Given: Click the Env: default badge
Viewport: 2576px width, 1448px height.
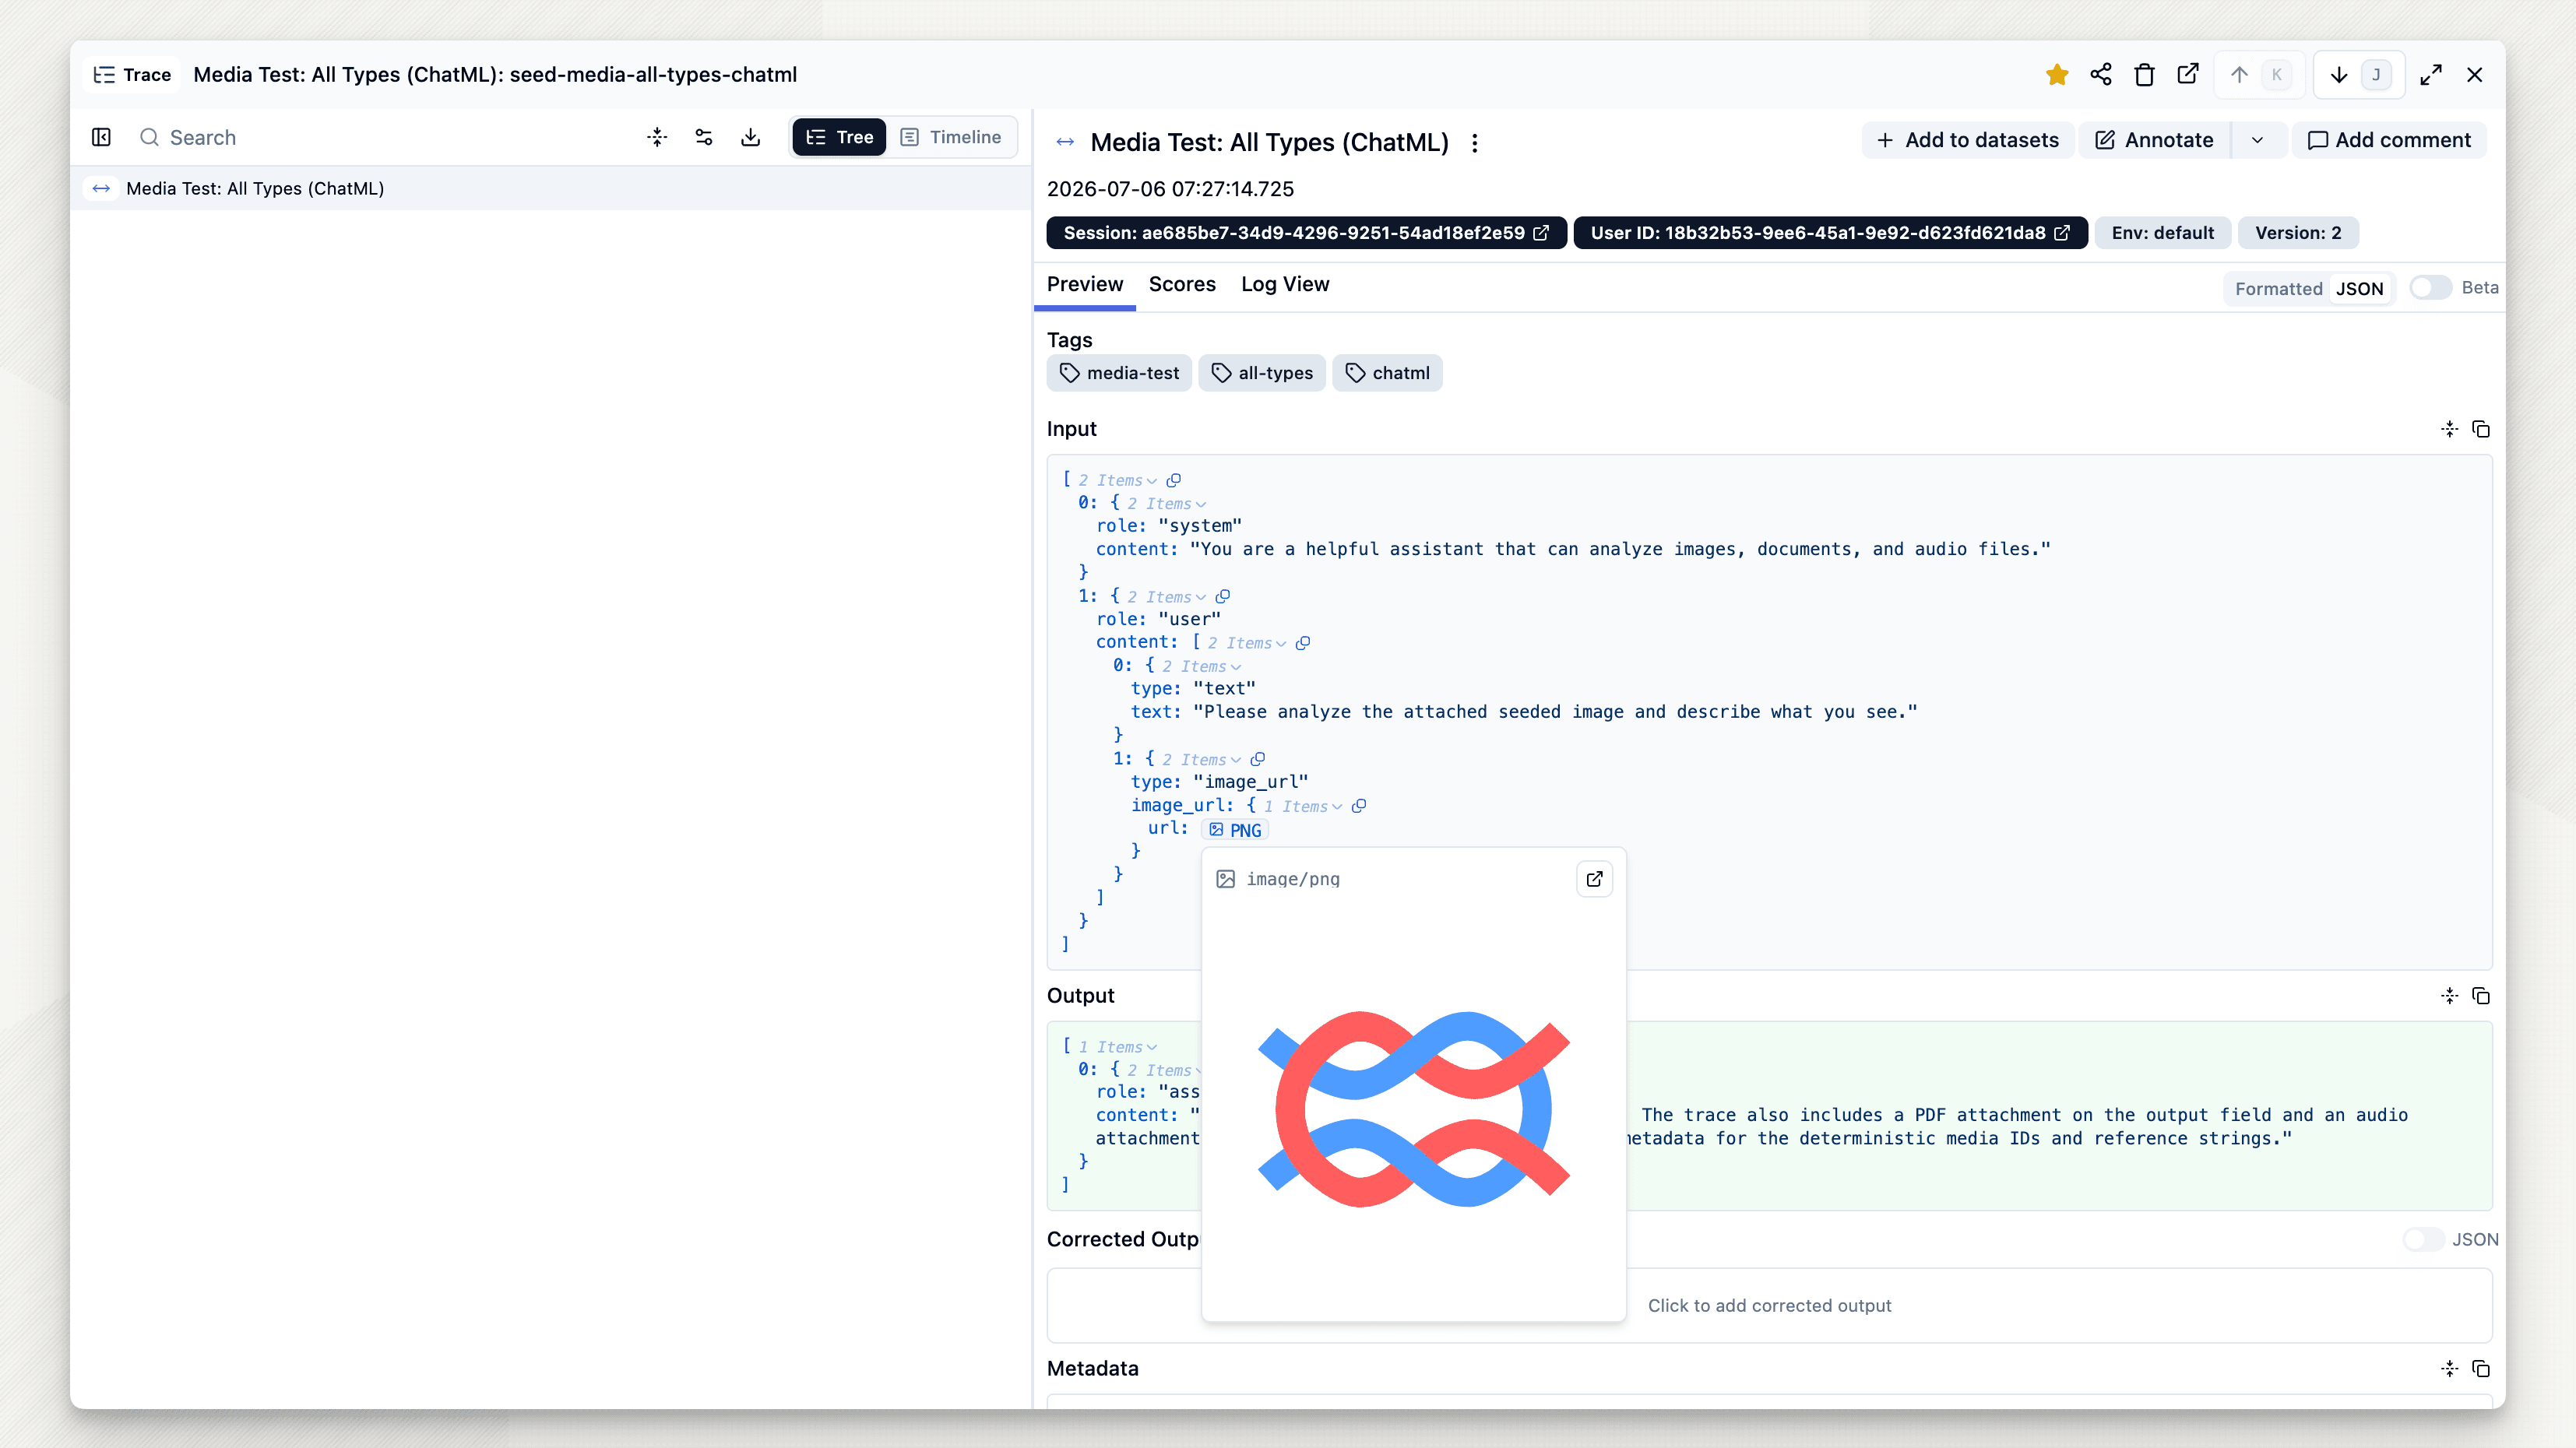Looking at the screenshot, I should point(2163,233).
